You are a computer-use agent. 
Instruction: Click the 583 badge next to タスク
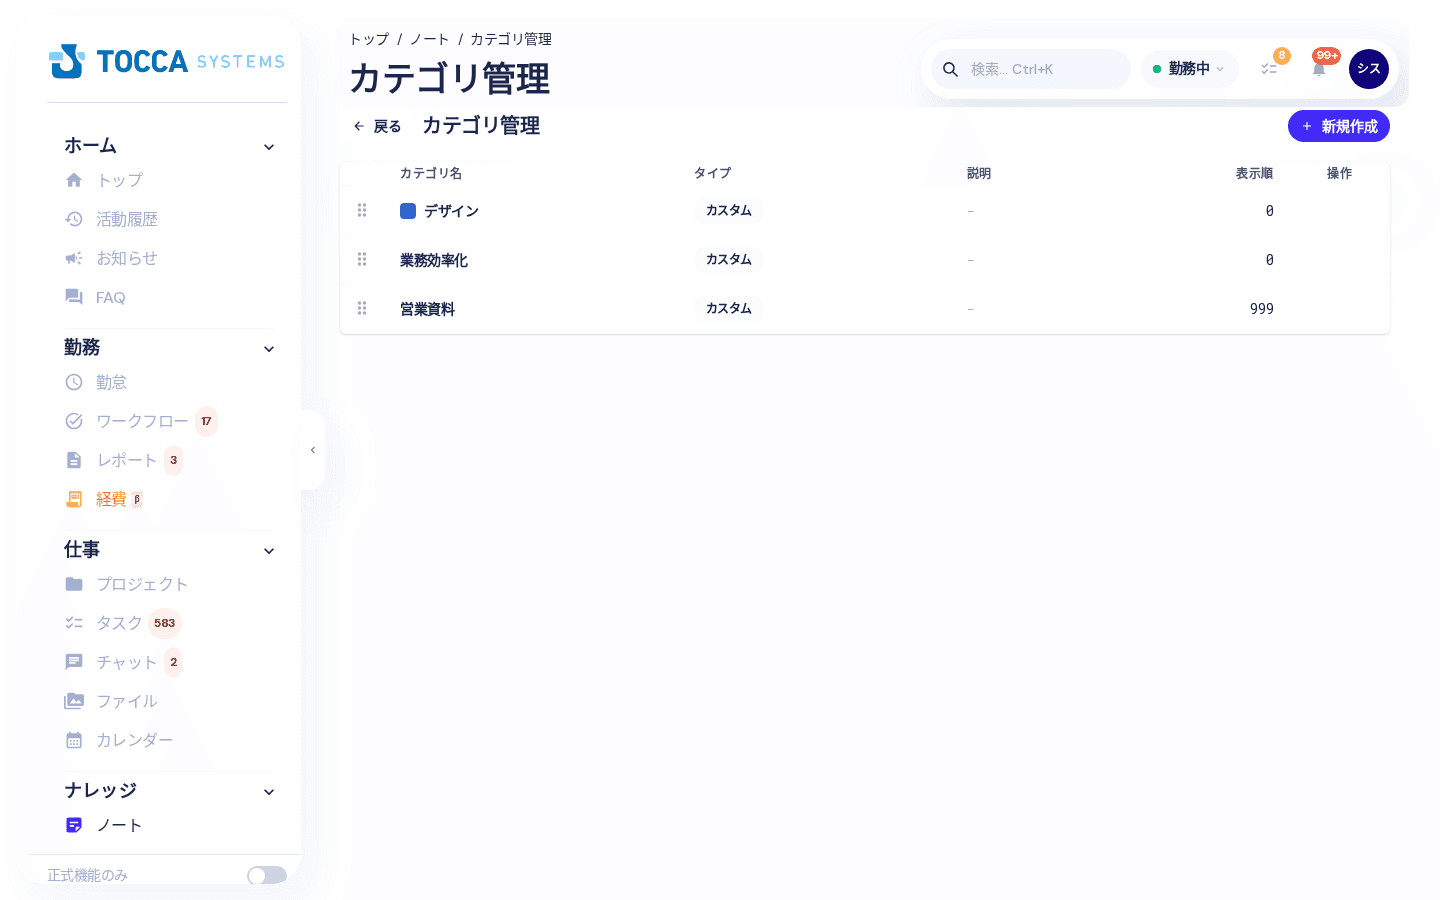click(165, 623)
